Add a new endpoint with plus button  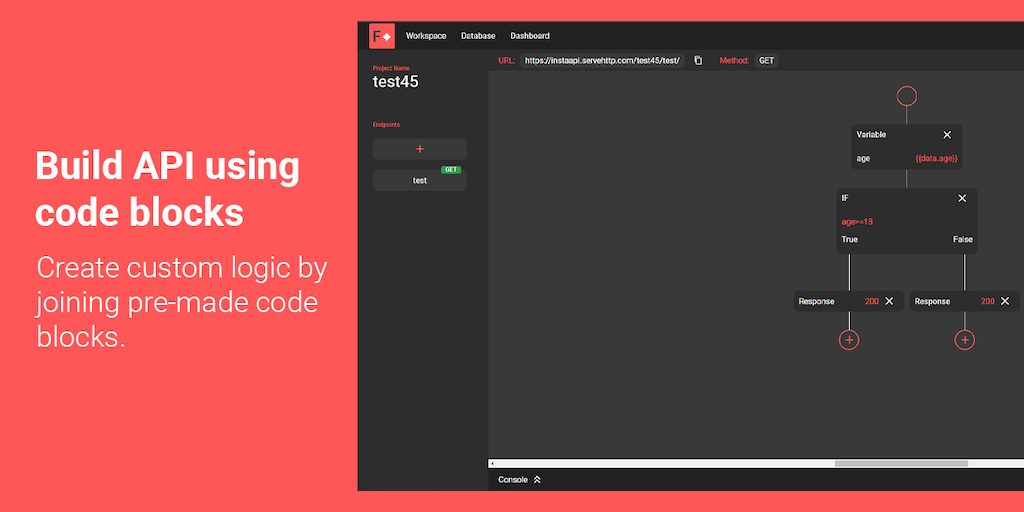pyautogui.click(x=419, y=149)
